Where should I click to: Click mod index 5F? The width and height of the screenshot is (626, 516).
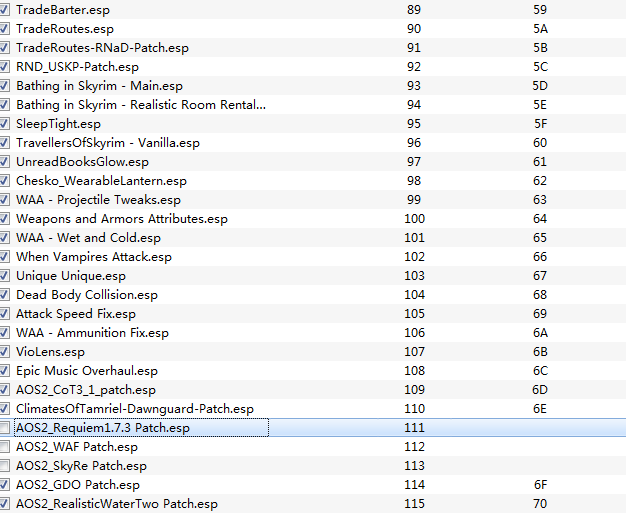click(x=540, y=123)
